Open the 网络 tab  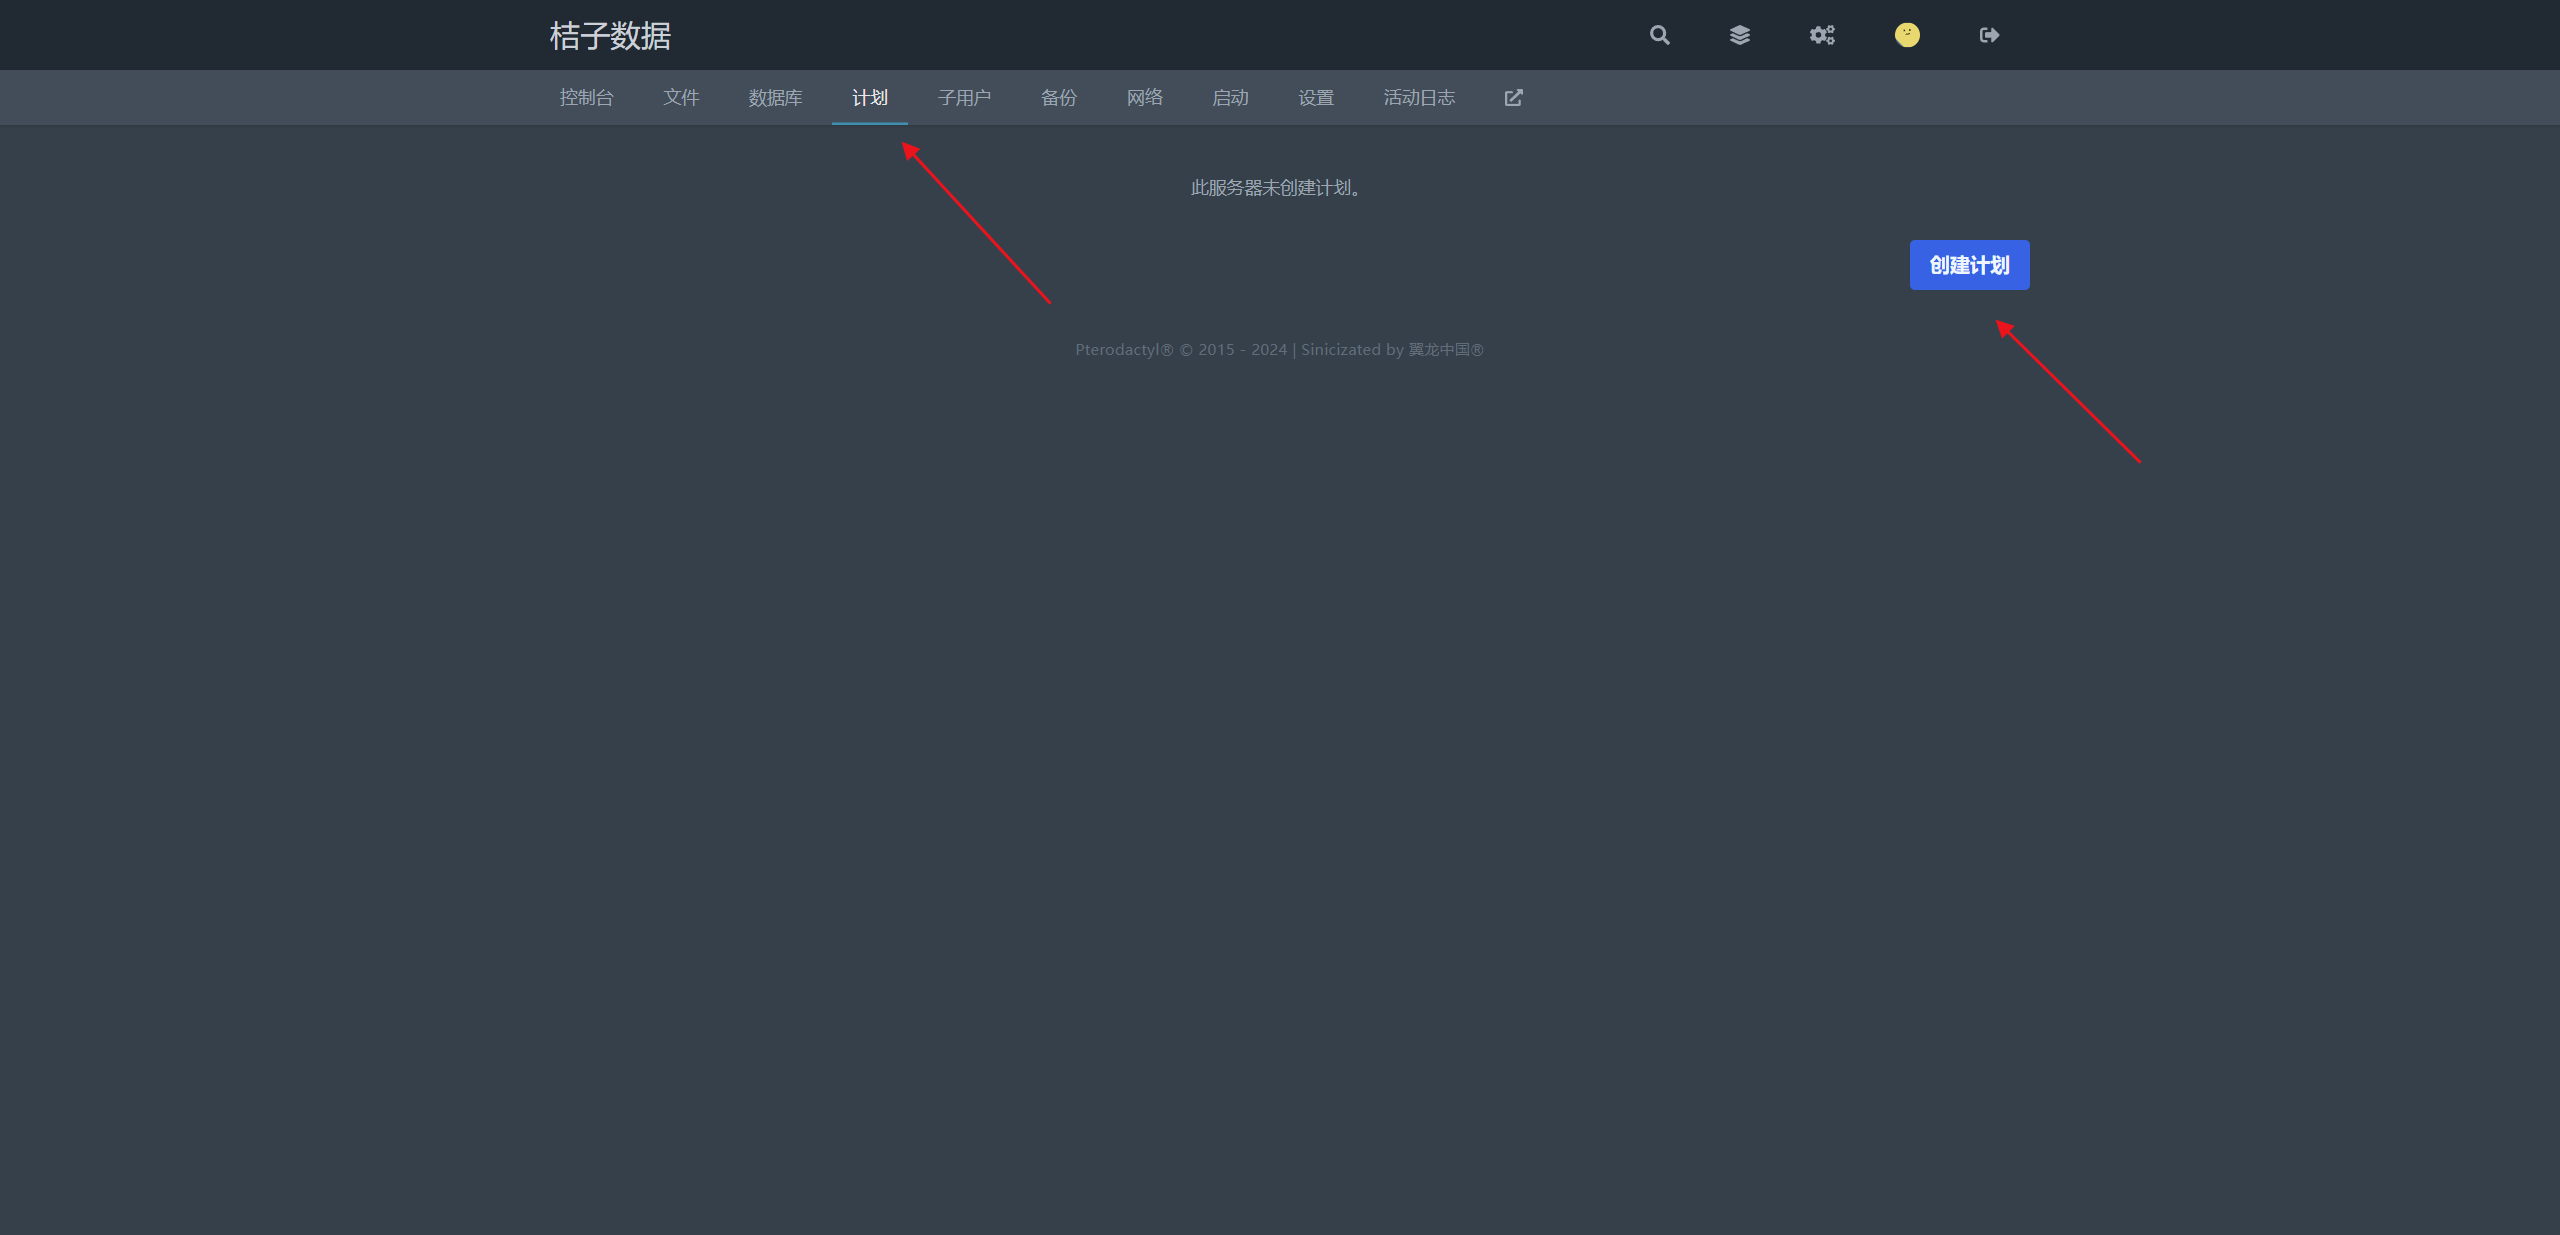click(1145, 98)
